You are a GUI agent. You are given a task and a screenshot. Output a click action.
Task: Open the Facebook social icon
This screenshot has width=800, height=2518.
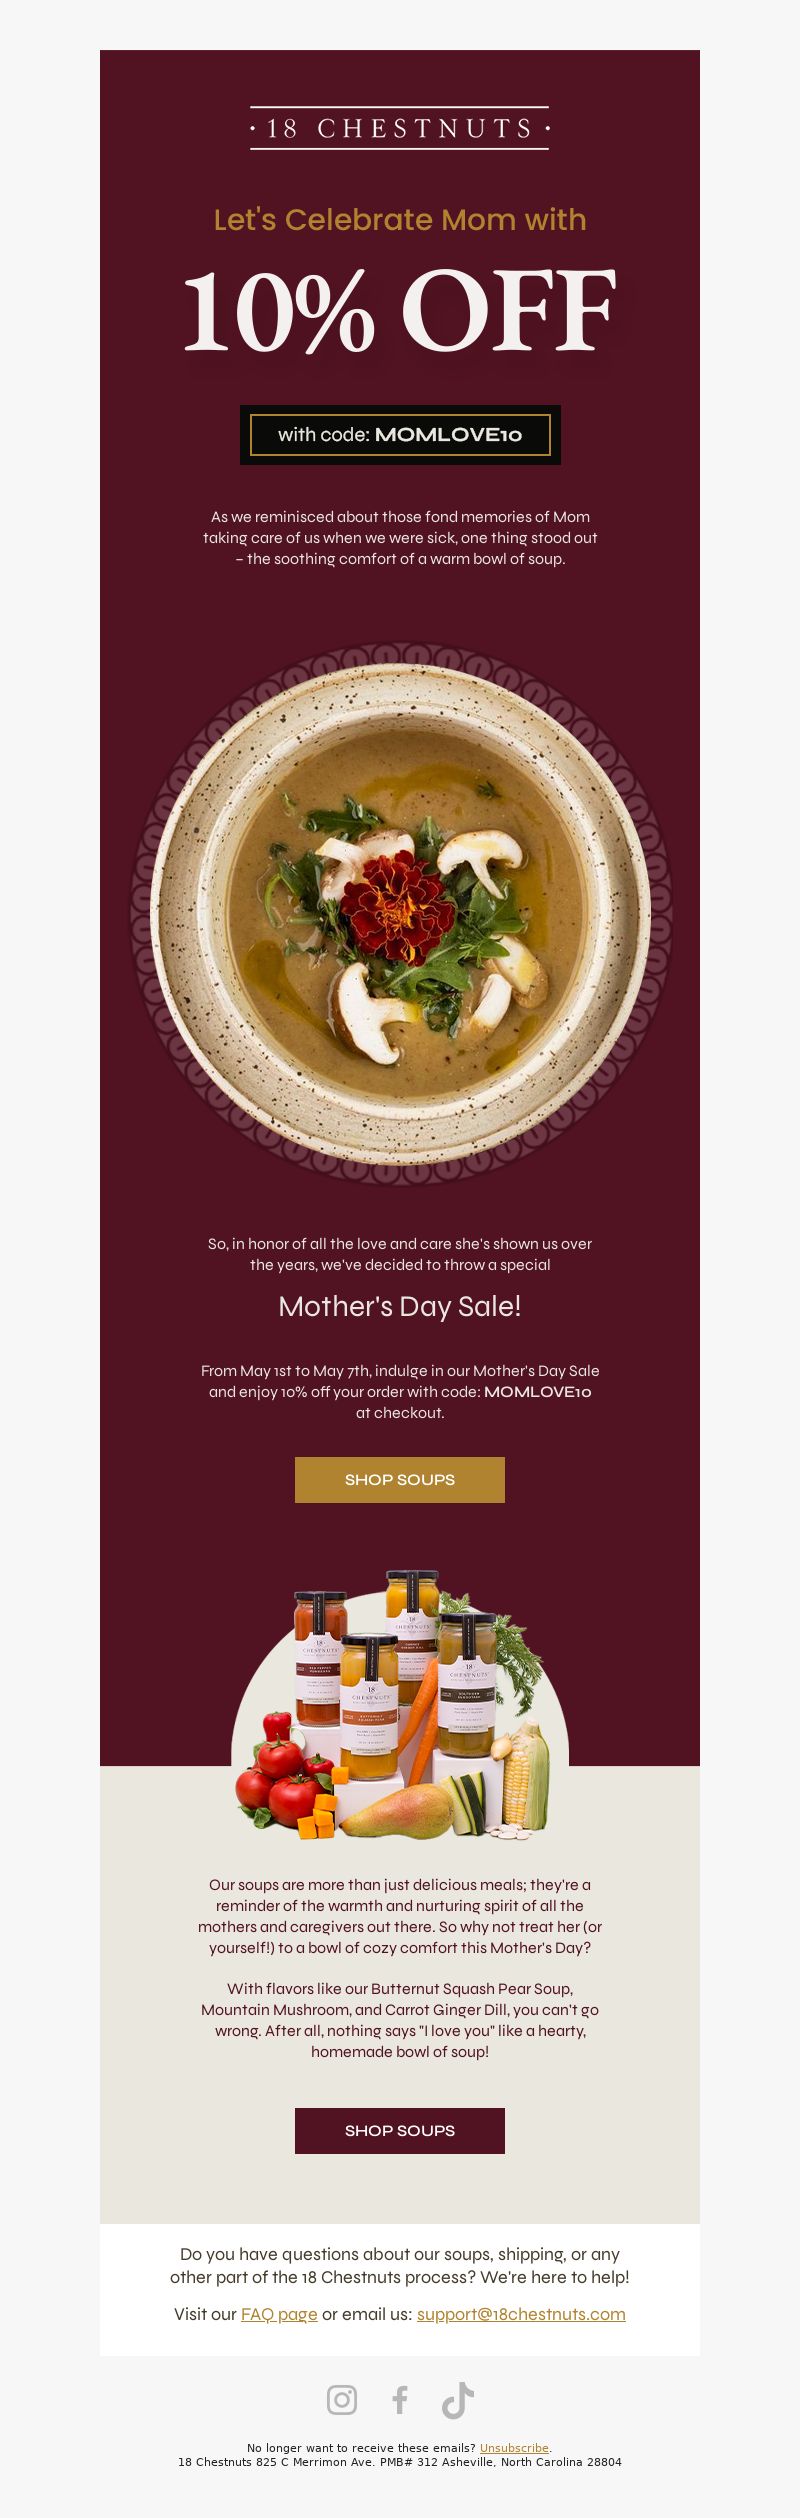[x=400, y=2399]
